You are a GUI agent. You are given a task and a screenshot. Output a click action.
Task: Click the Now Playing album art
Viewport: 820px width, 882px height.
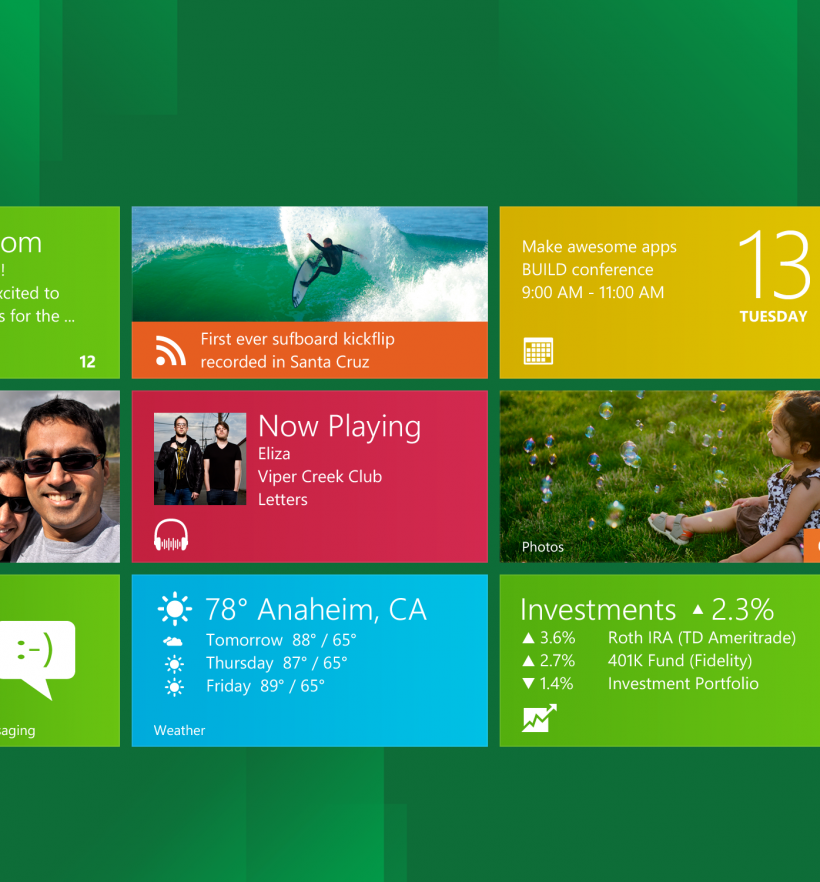click(200, 459)
